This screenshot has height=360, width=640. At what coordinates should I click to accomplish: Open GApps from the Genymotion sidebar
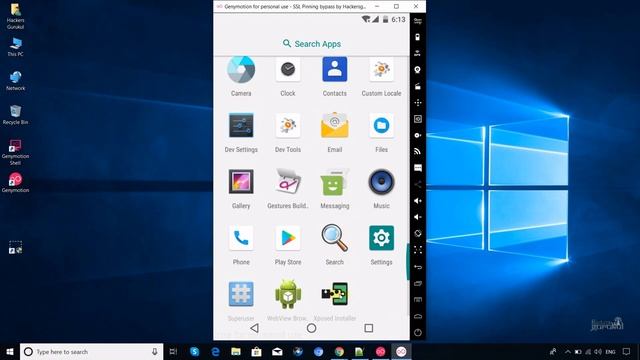coord(418,21)
